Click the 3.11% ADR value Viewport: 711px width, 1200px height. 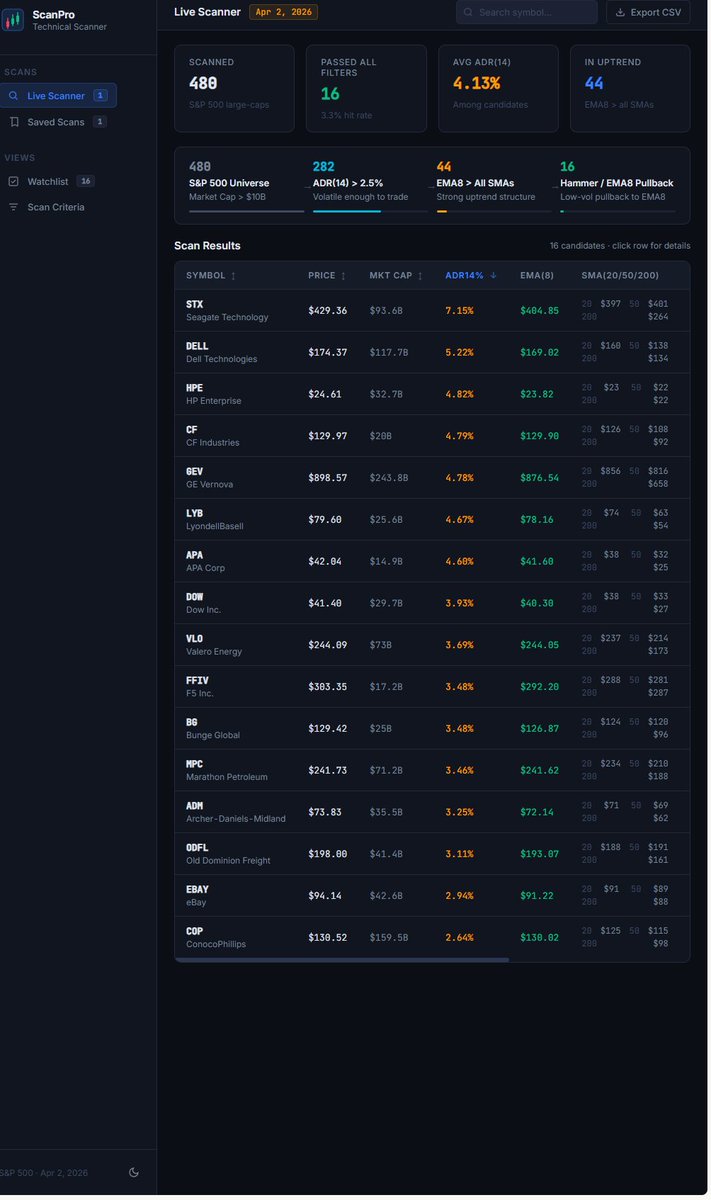tap(459, 854)
